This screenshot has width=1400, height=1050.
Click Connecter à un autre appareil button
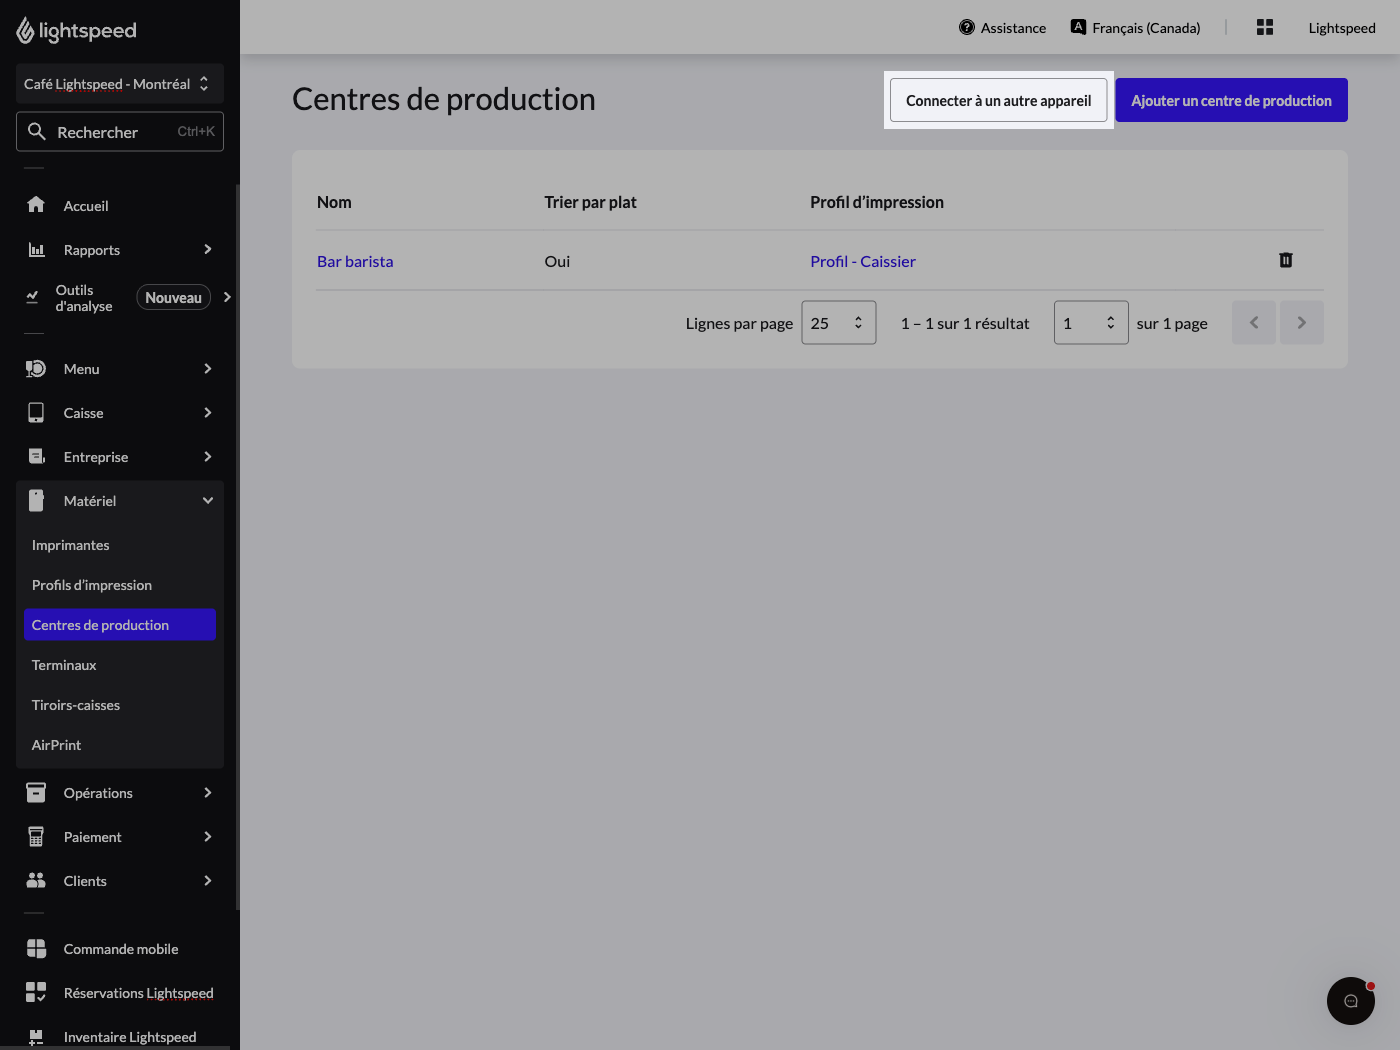pos(999,100)
